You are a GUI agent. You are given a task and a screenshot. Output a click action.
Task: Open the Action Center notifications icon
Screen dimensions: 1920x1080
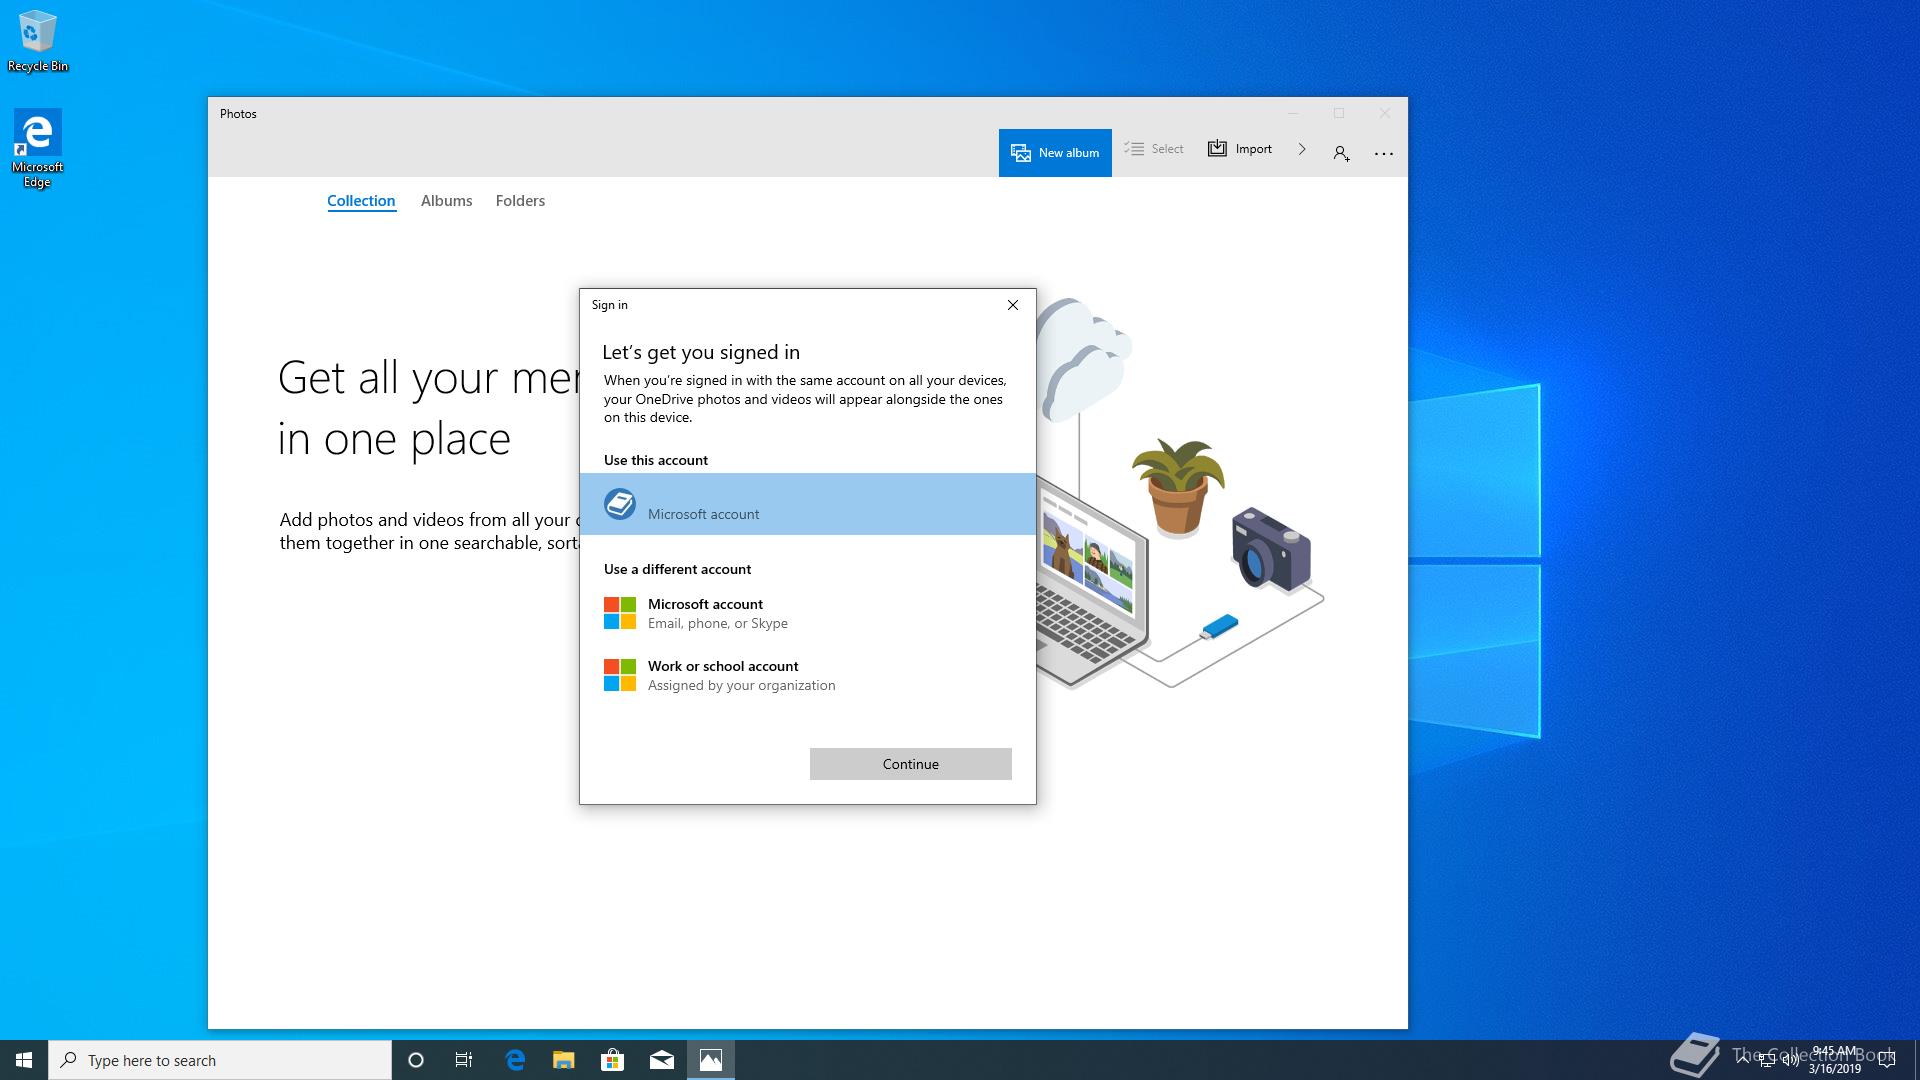point(1887,1060)
